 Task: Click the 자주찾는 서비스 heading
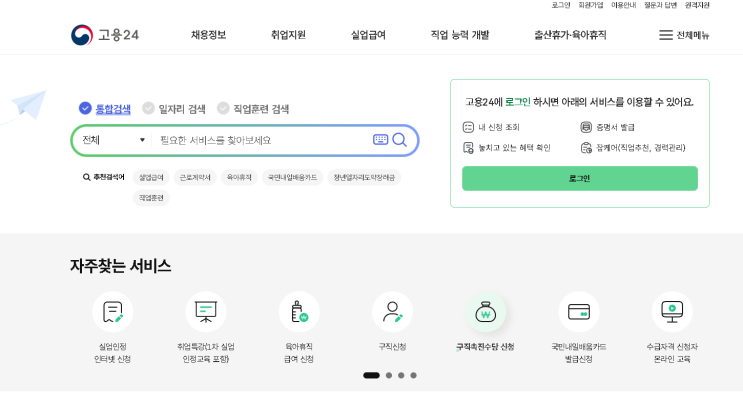pyautogui.click(x=120, y=266)
